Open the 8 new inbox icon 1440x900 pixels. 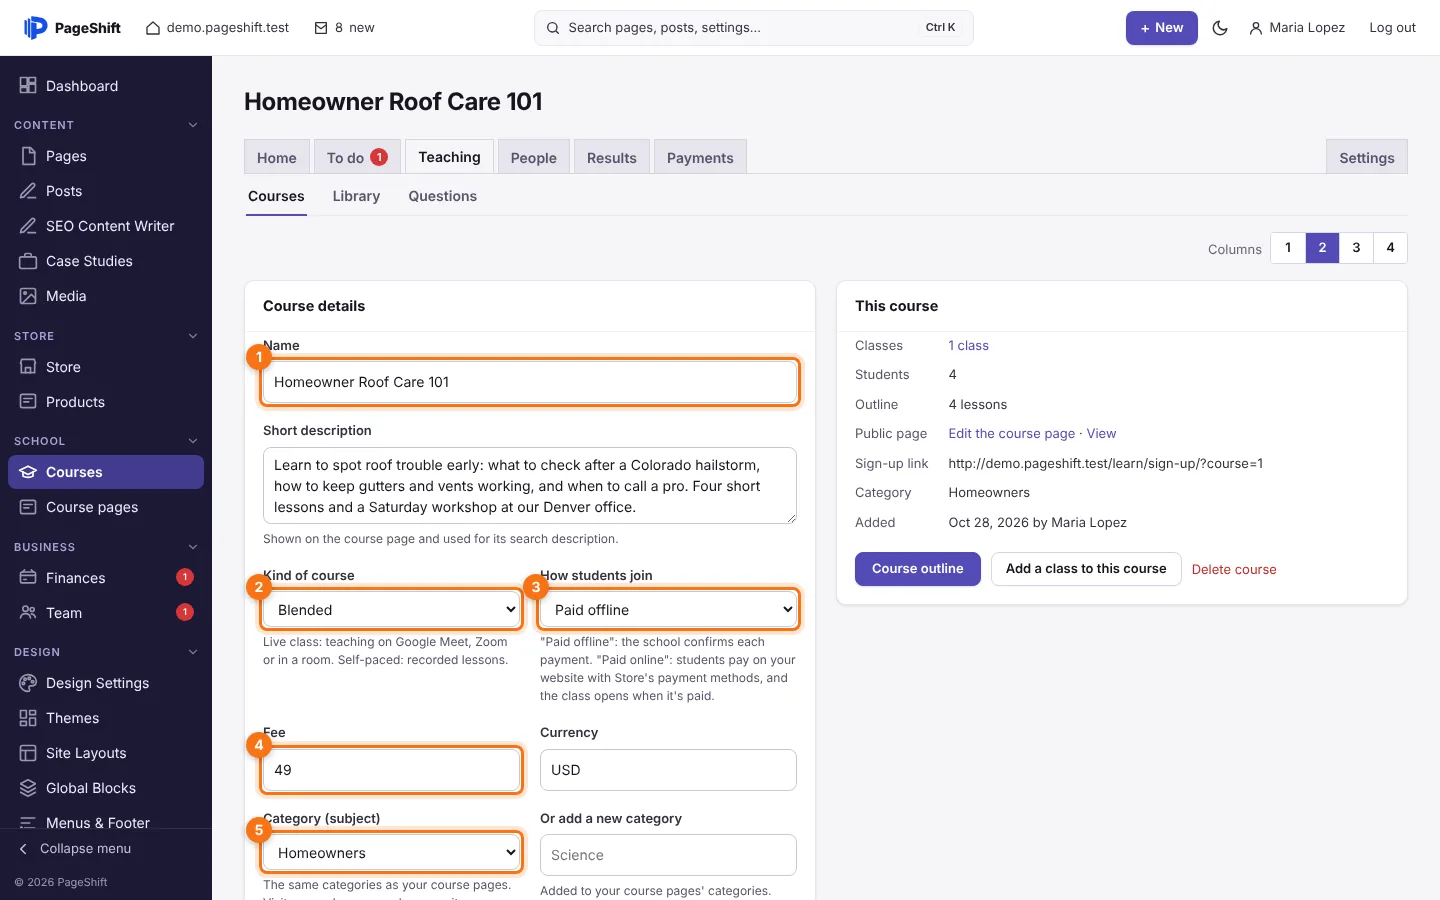[x=321, y=28]
